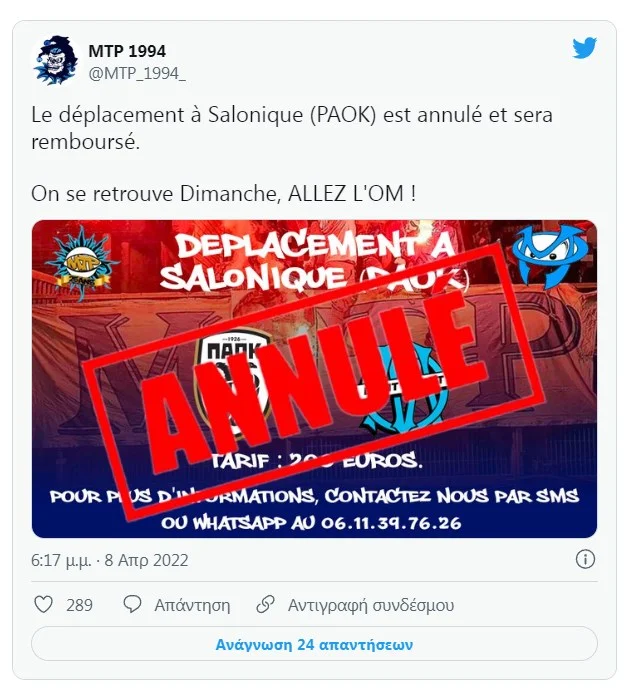Open Ανάγνωση 24 απαντήσεων replies button
The width and height of the screenshot is (640, 695).
[x=314, y=644]
